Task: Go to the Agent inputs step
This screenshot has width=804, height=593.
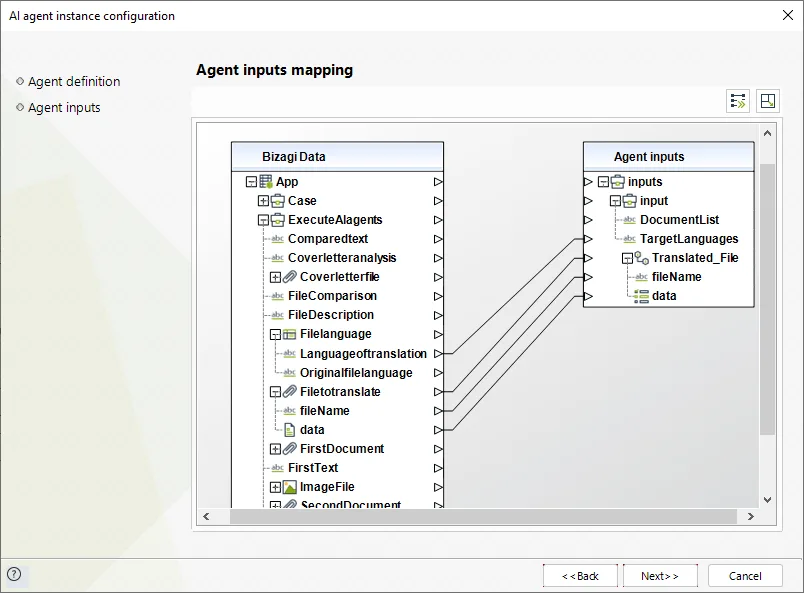Action: tap(64, 107)
